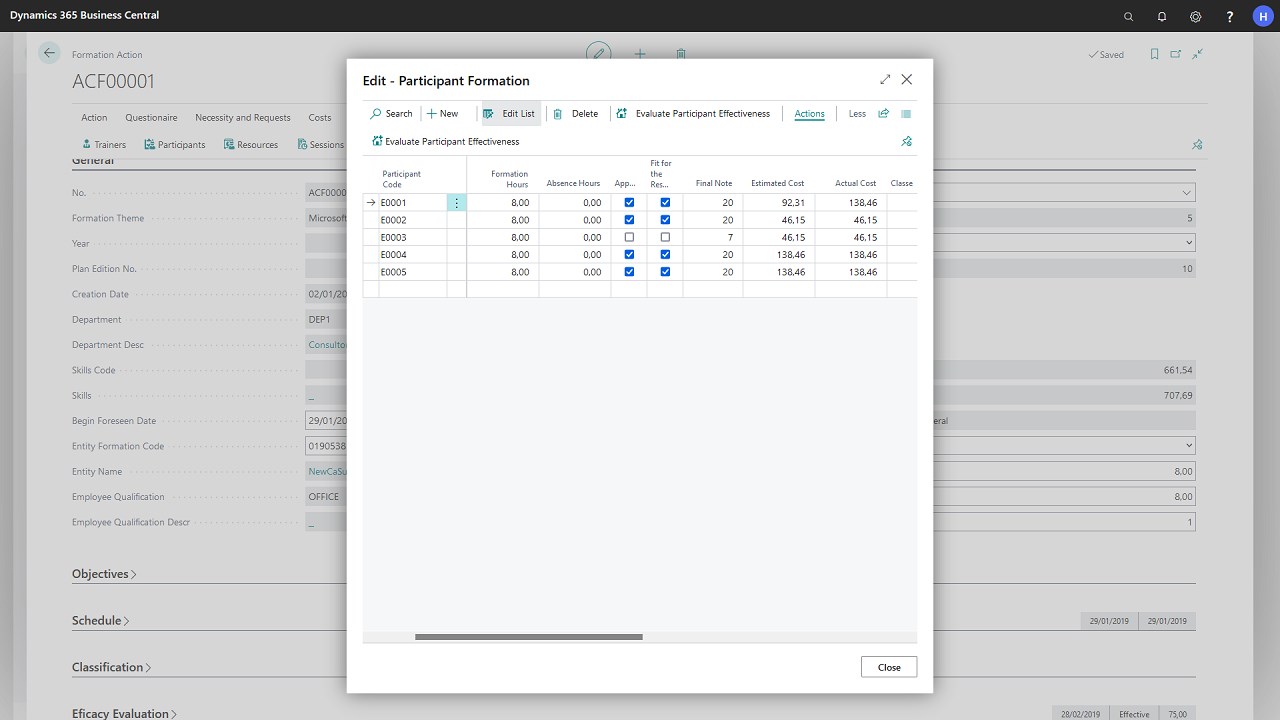Open notifications bell in top bar
Screen dimensions: 1280x720
coord(1162,16)
